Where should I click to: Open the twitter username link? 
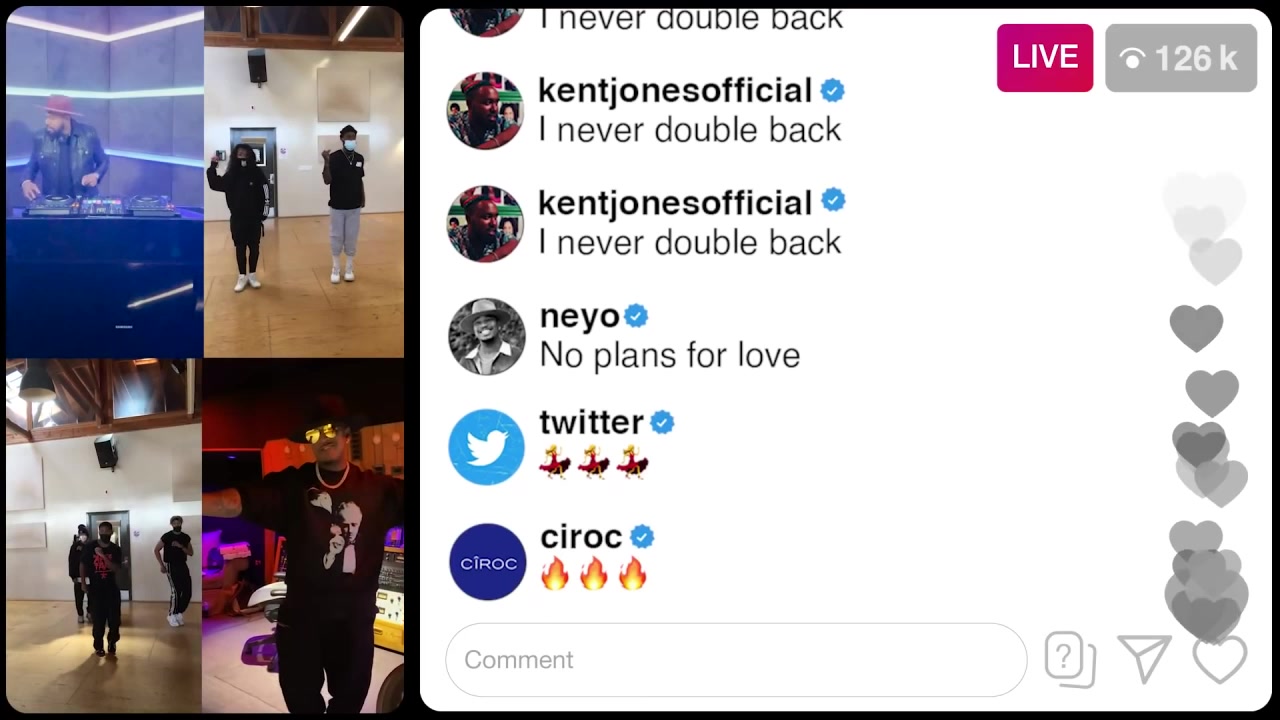pos(591,422)
